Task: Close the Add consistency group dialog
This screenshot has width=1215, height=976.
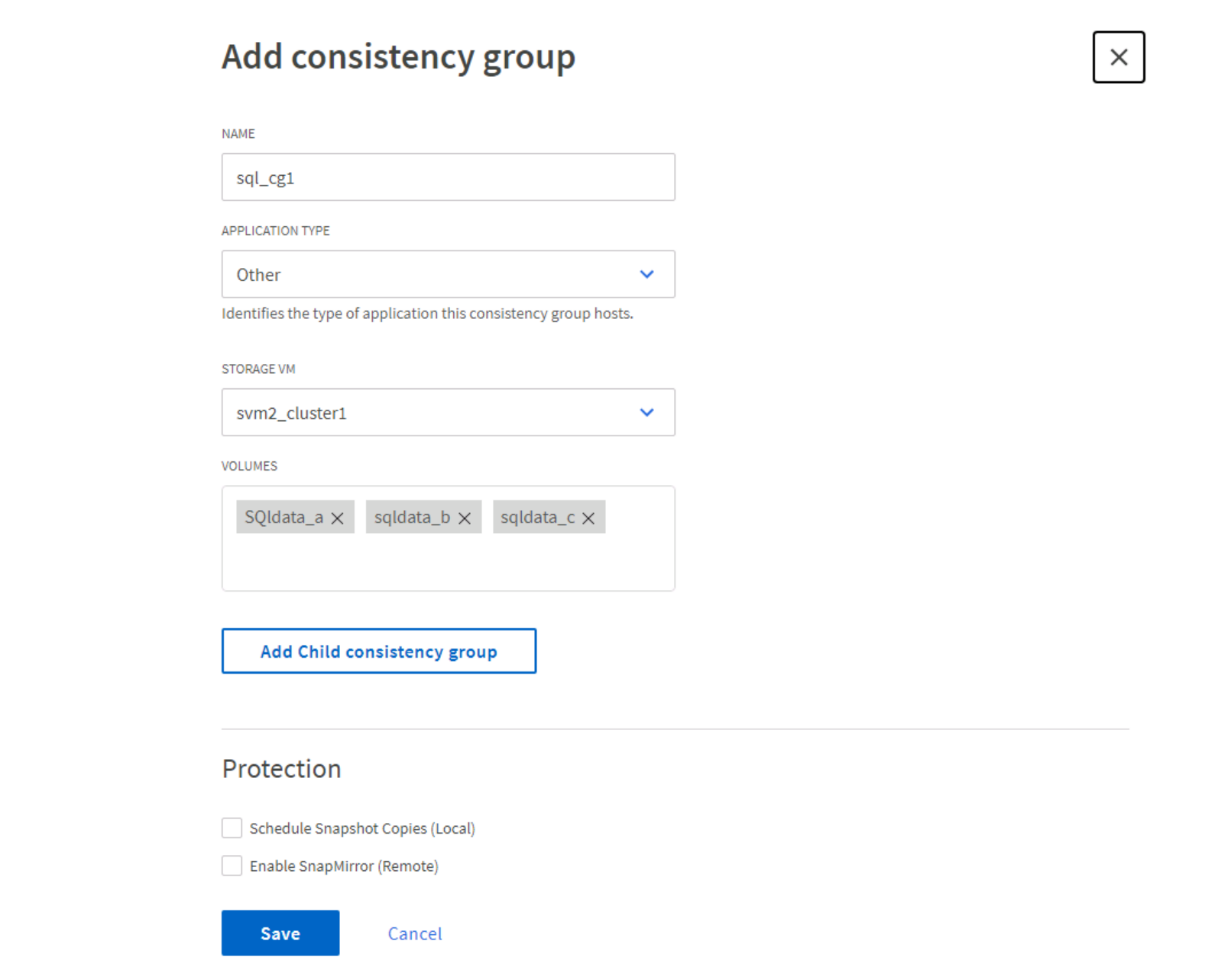Action: click(1119, 57)
